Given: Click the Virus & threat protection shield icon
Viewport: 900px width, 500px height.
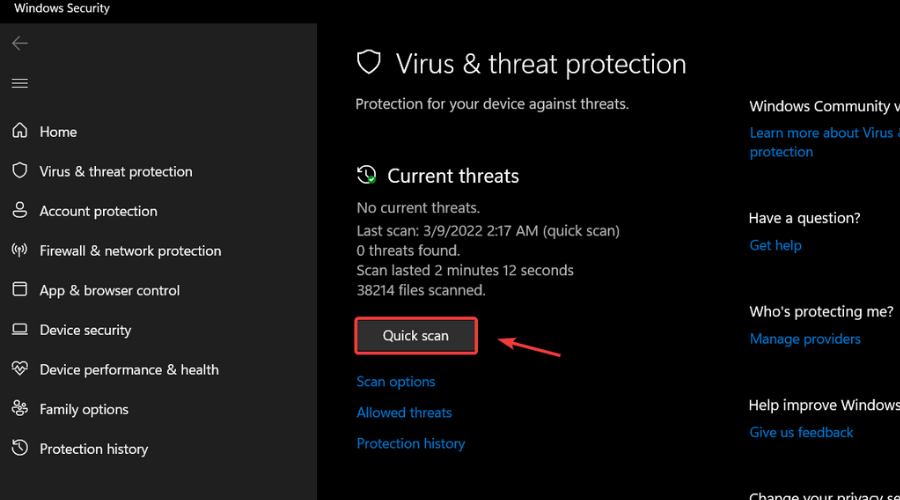Looking at the screenshot, I should click(20, 171).
